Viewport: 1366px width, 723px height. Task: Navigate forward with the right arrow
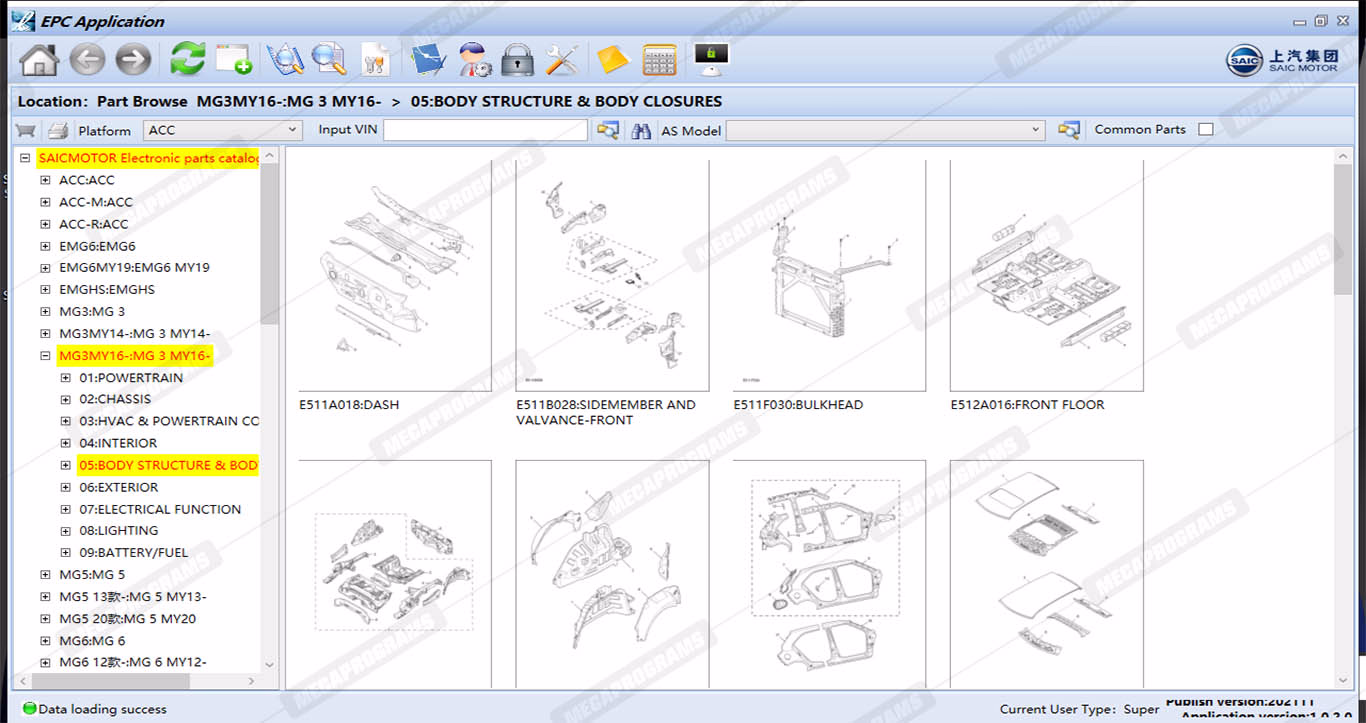click(x=133, y=59)
